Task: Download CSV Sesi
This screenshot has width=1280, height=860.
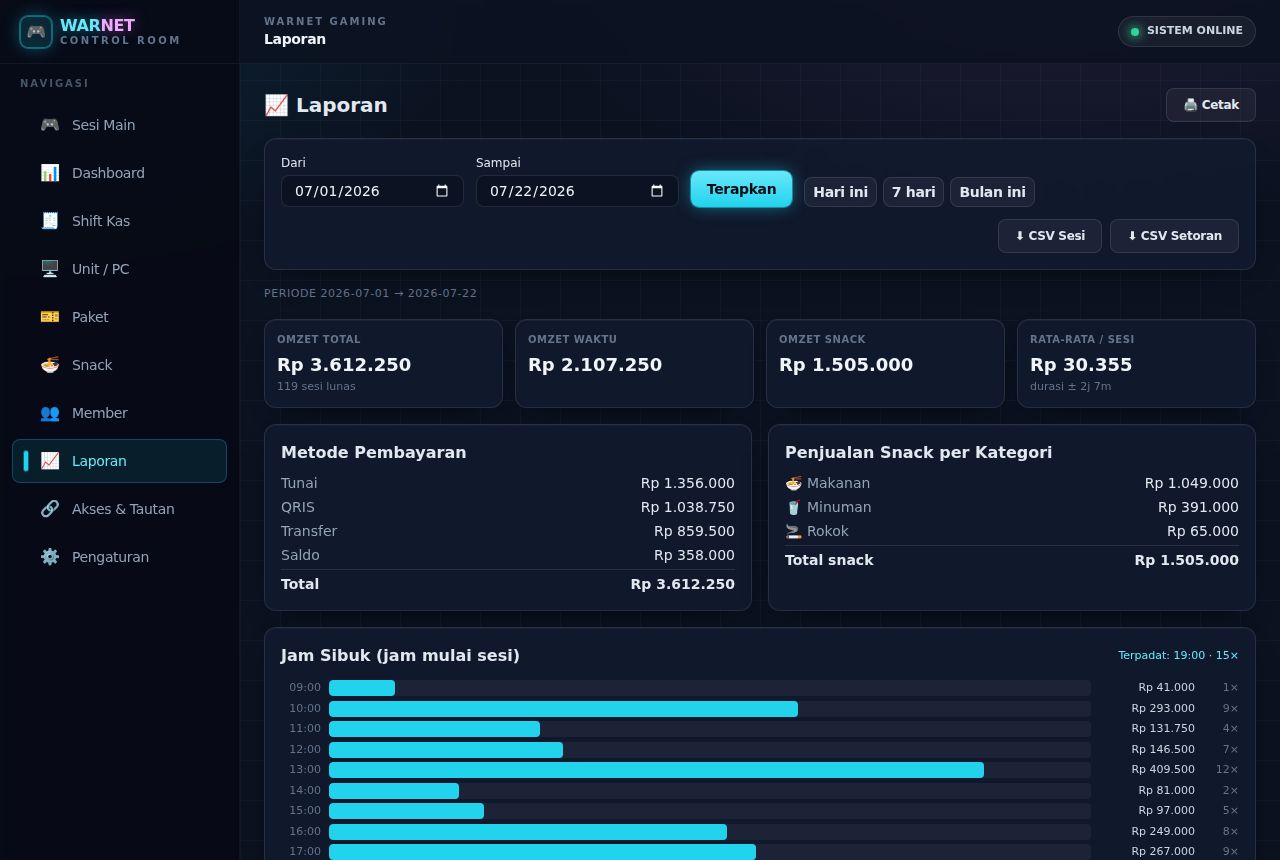Action: tap(1050, 236)
